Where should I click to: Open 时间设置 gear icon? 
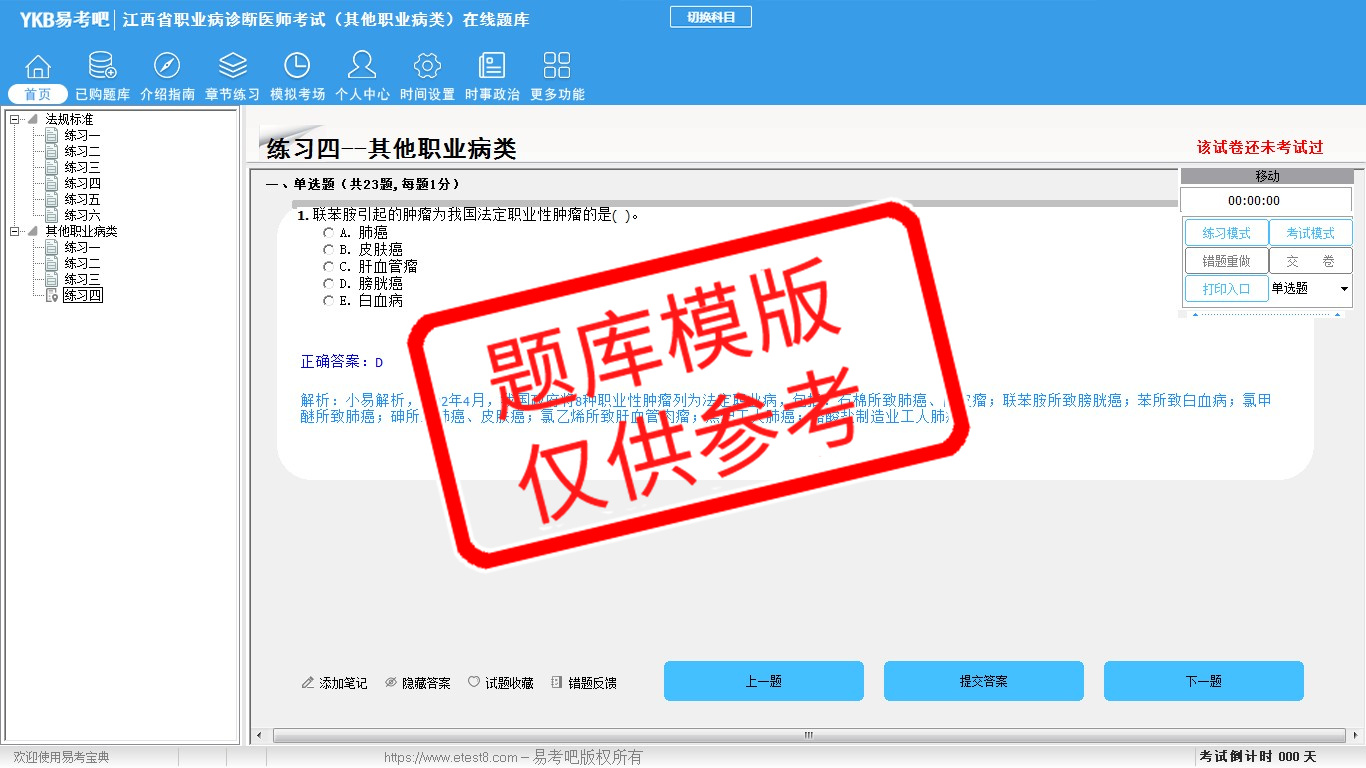pos(427,67)
